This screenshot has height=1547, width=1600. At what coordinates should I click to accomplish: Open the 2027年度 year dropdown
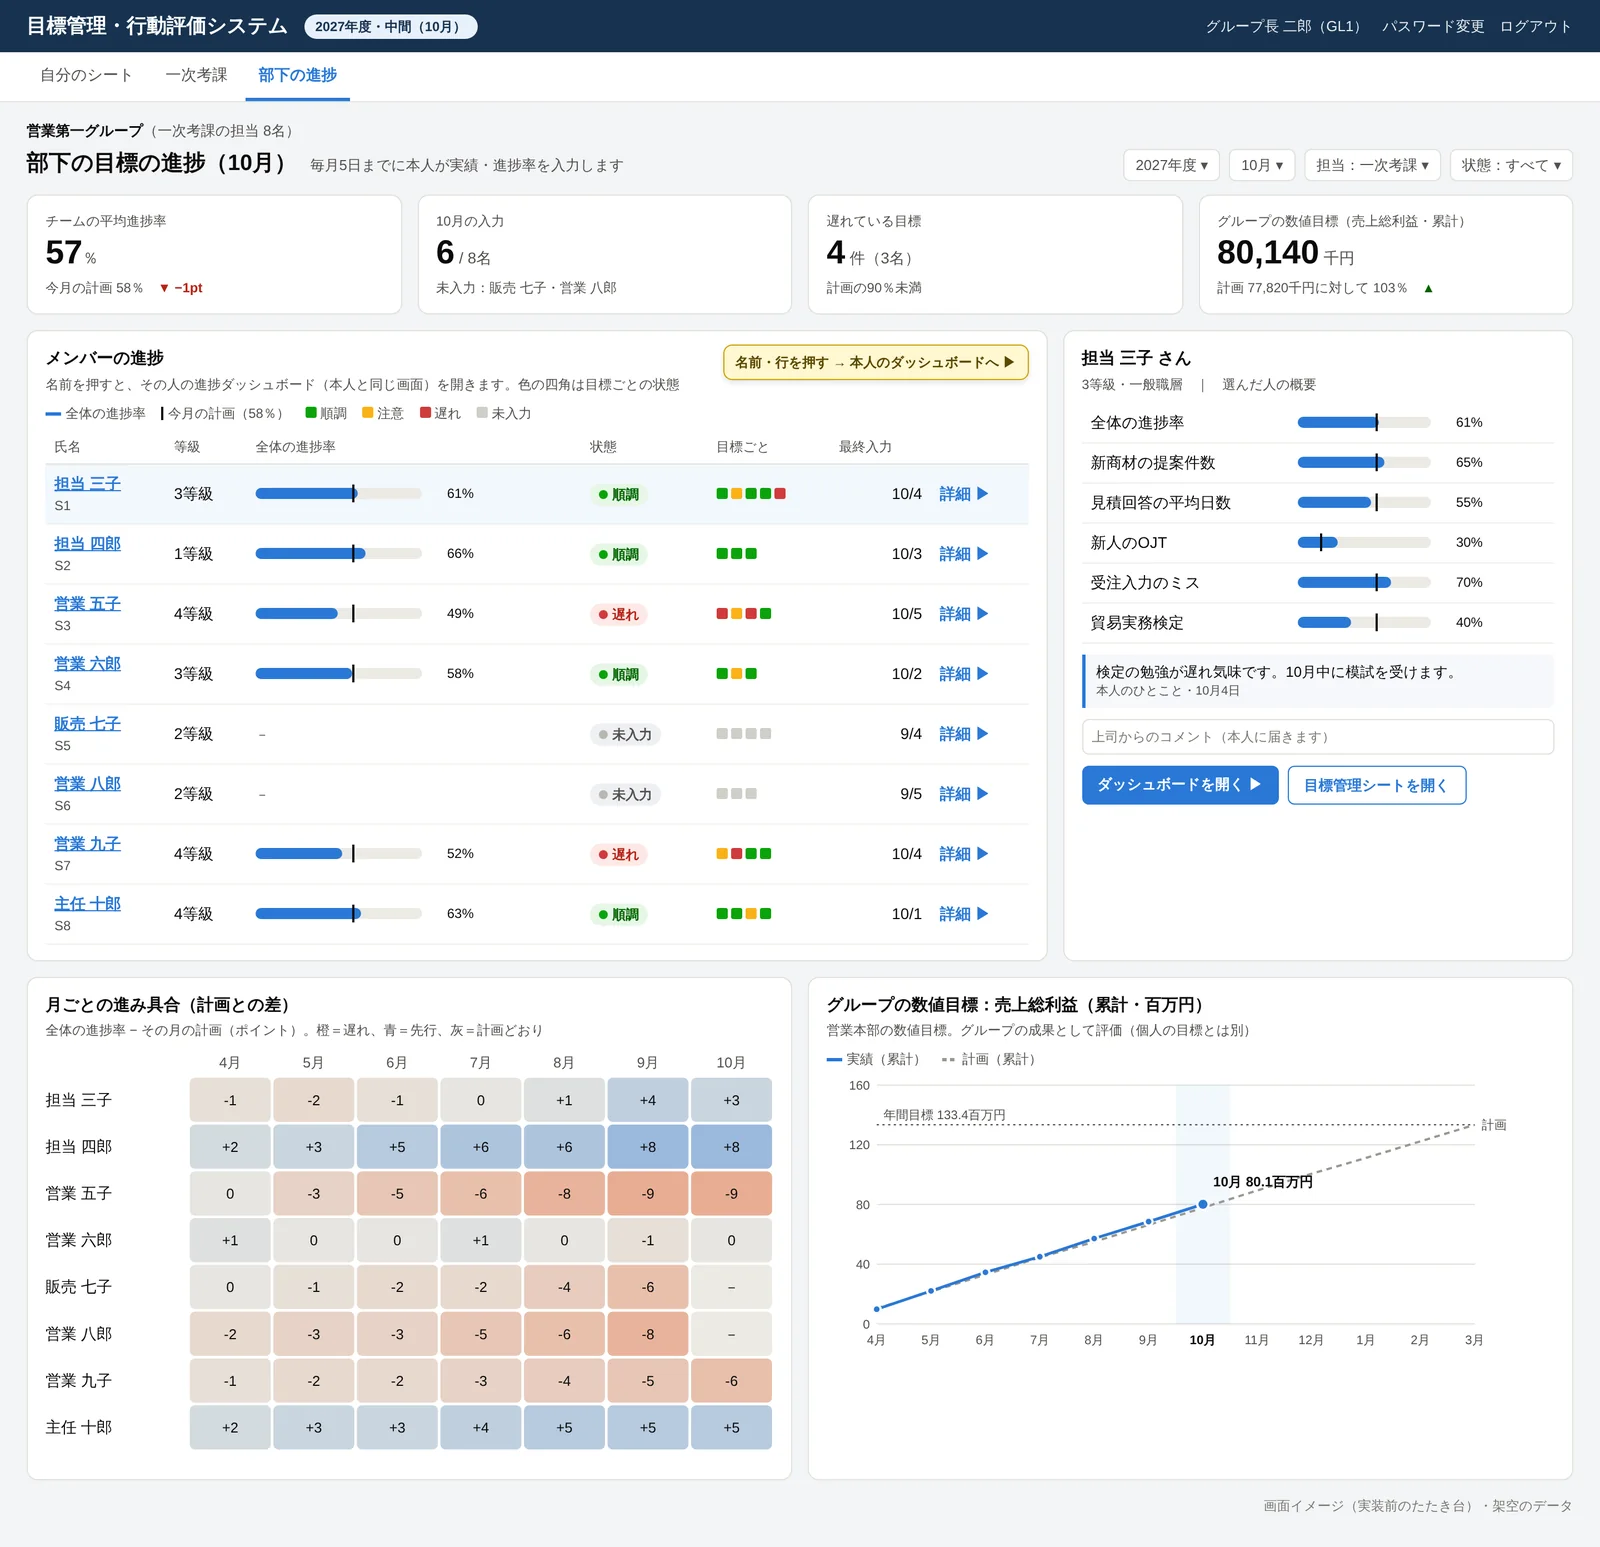click(x=1172, y=165)
